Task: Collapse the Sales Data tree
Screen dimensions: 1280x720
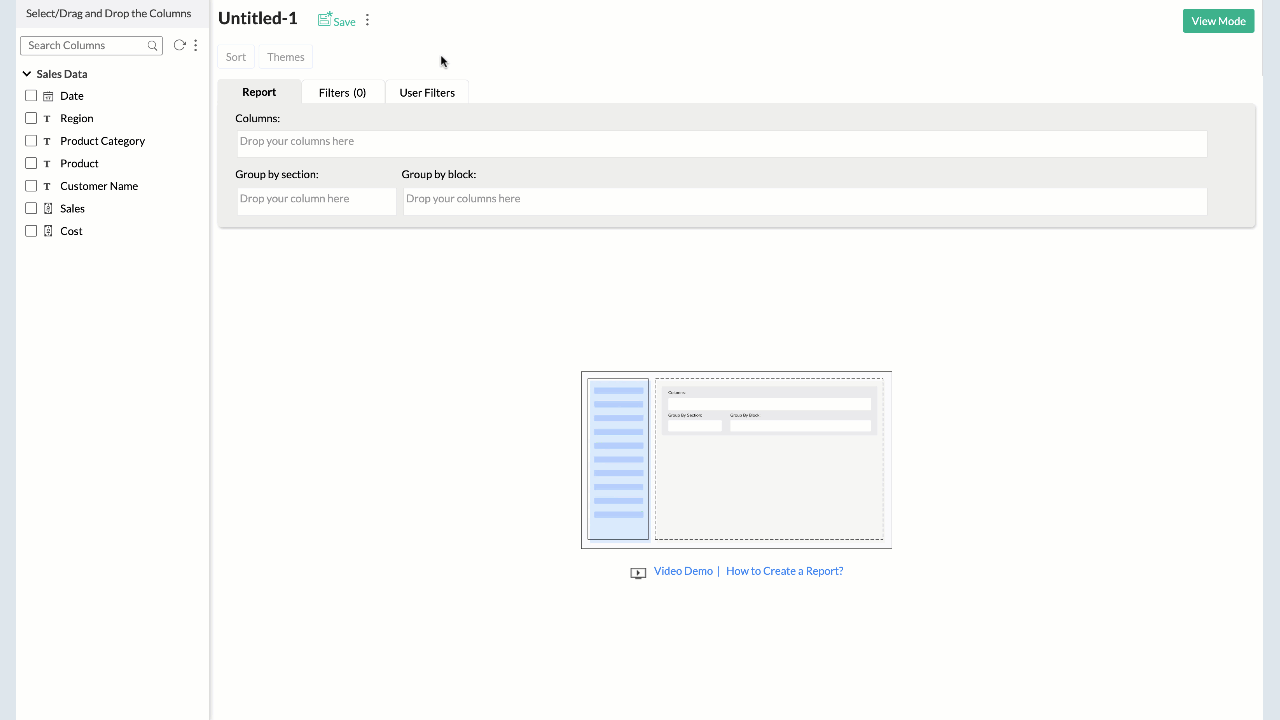Action: point(26,73)
